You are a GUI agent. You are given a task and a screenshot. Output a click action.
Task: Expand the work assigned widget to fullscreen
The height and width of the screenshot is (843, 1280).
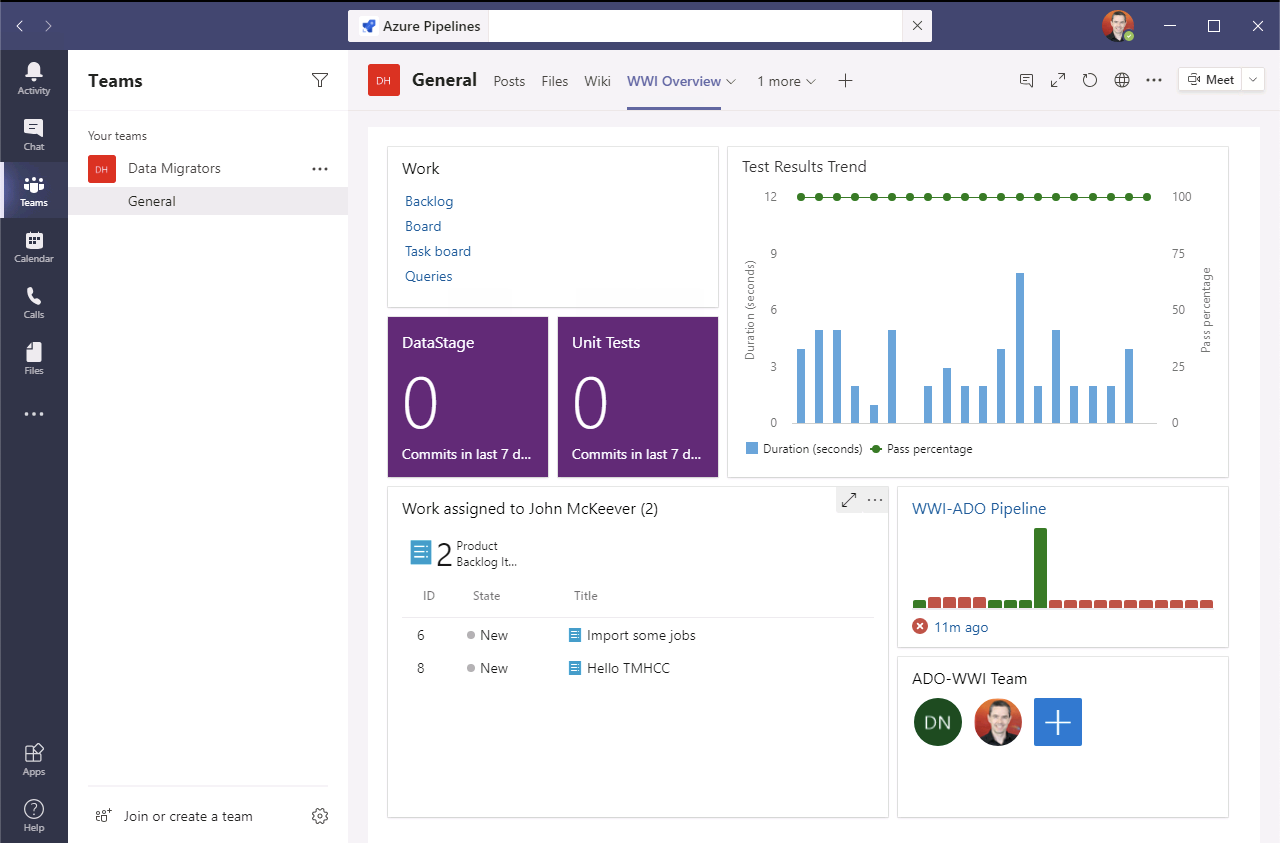[x=849, y=500]
